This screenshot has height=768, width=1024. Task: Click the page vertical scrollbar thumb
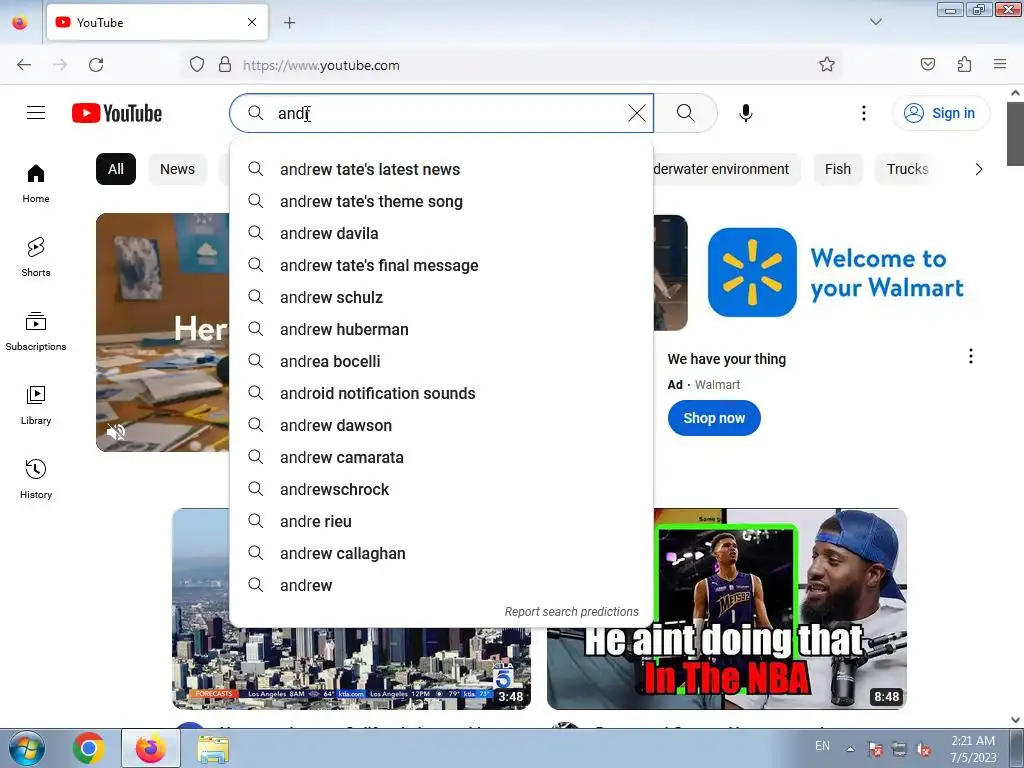[x=1016, y=134]
